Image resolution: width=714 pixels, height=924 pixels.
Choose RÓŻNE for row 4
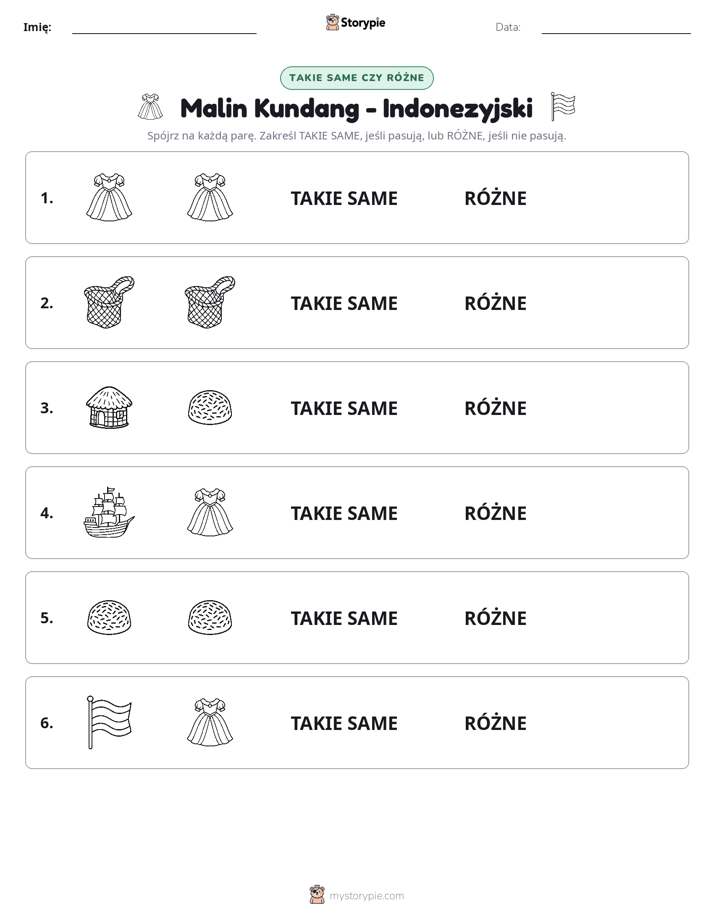pyautogui.click(x=495, y=513)
